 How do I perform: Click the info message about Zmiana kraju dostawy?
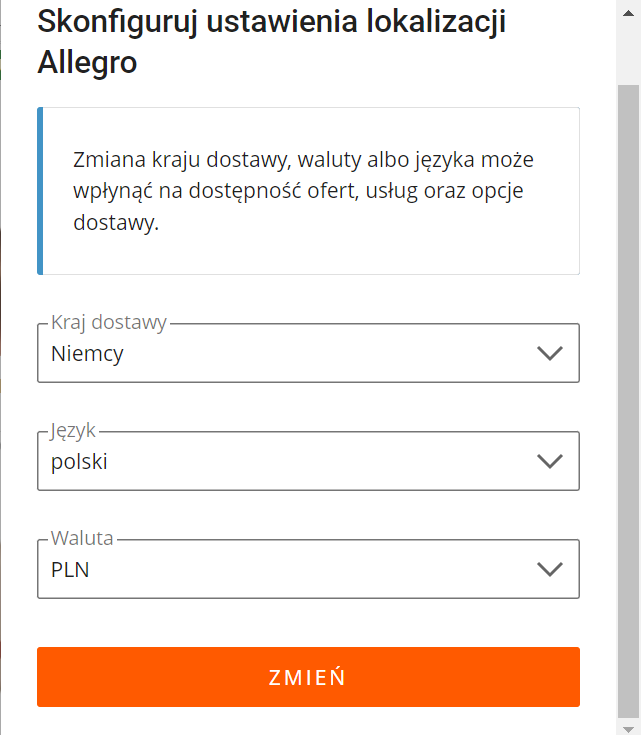click(x=303, y=191)
